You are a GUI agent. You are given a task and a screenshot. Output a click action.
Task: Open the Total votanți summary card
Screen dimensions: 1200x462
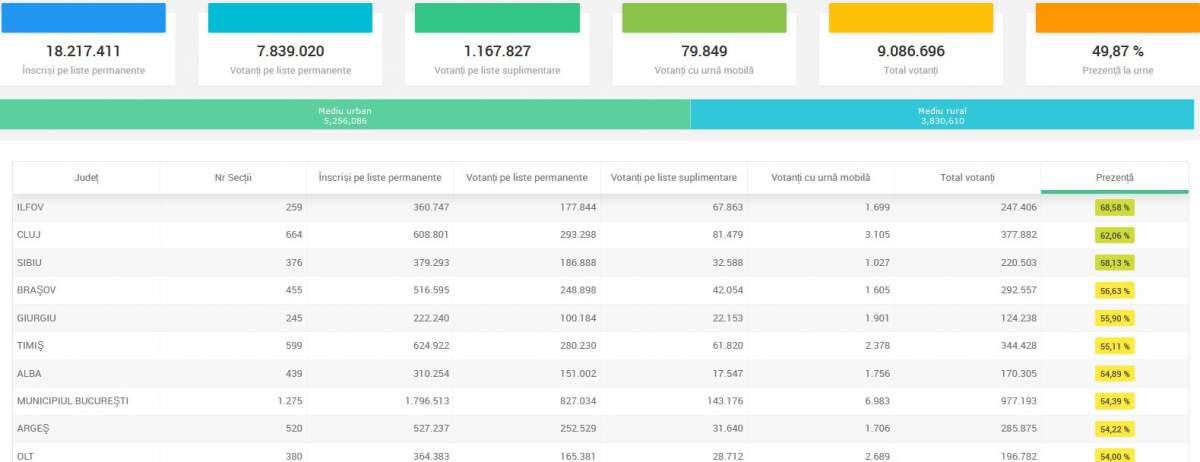pos(911,45)
